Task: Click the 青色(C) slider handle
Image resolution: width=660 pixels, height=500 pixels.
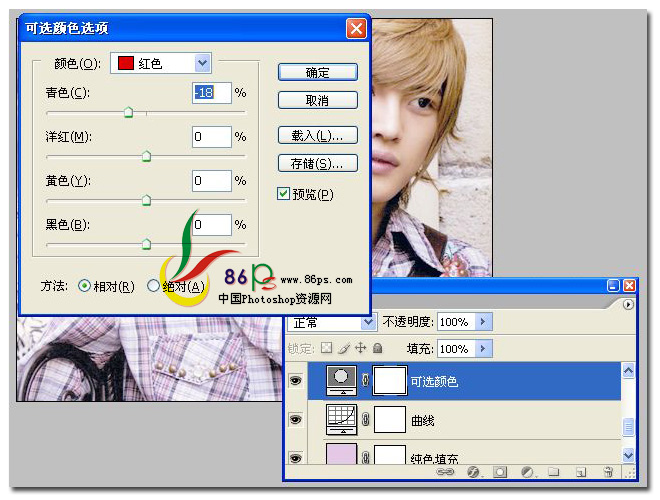Action: click(128, 112)
